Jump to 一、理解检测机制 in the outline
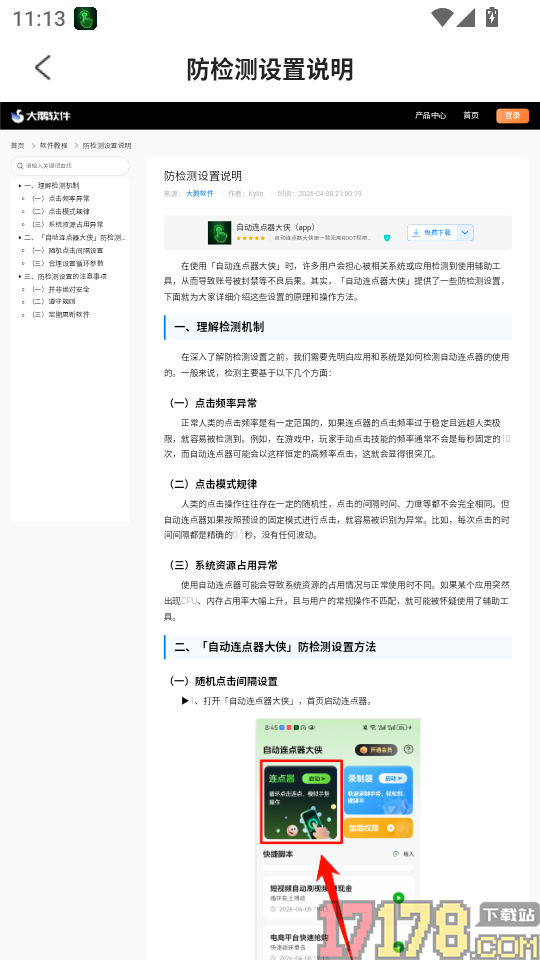The image size is (540, 960). (x=51, y=185)
